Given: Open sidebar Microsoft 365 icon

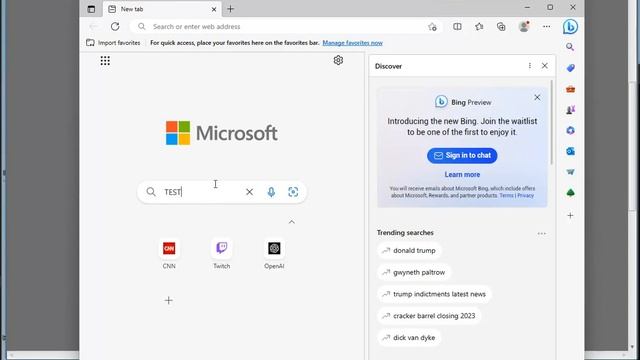Looking at the screenshot, I should (x=570, y=131).
